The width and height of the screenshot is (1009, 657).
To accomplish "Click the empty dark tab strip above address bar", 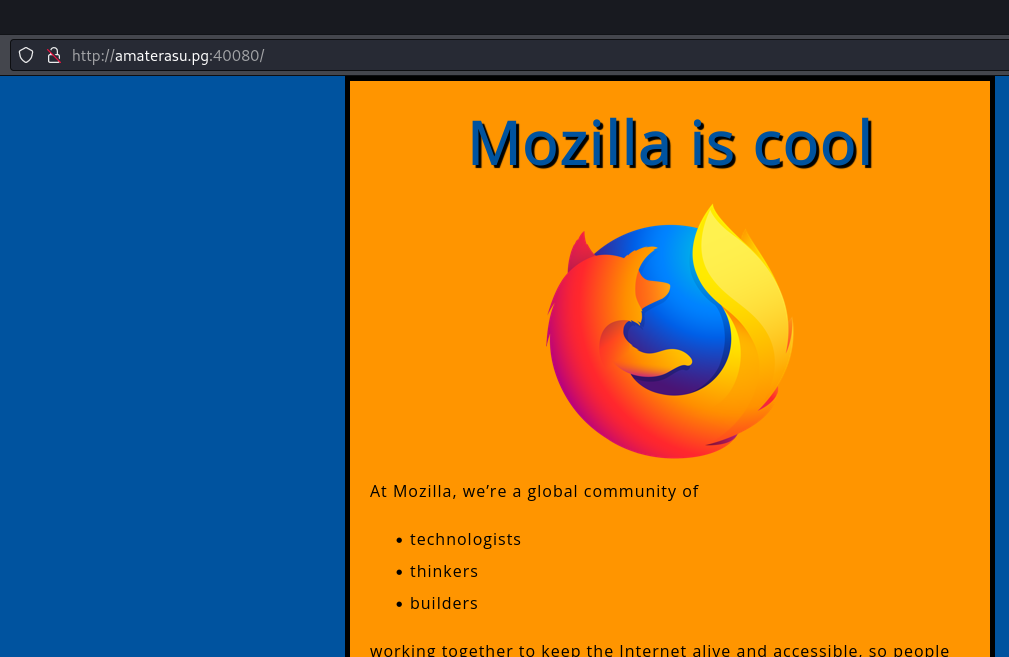I will 500,17.
